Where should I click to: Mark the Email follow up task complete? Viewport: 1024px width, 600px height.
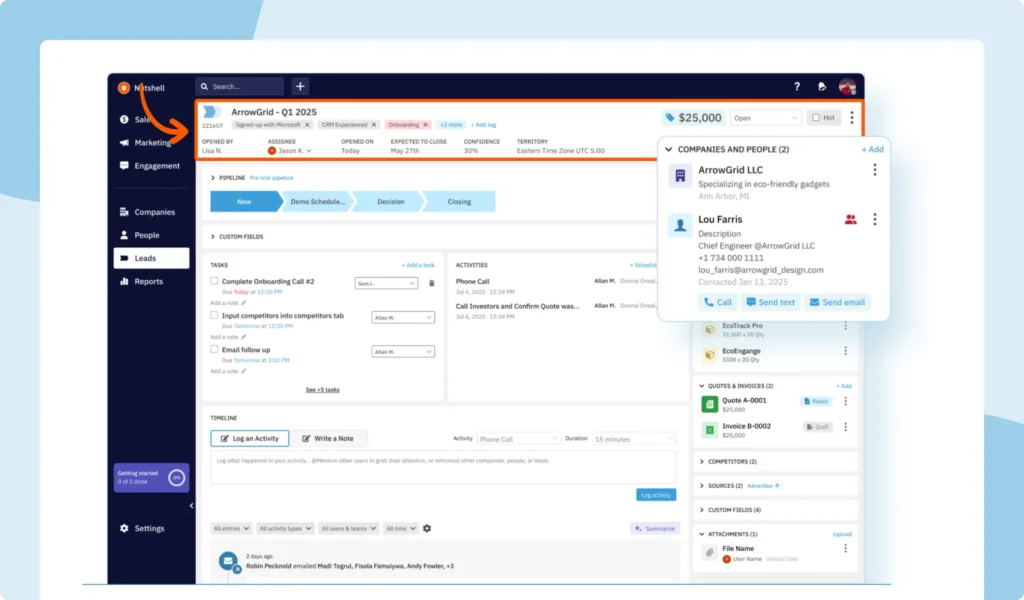coord(213,350)
